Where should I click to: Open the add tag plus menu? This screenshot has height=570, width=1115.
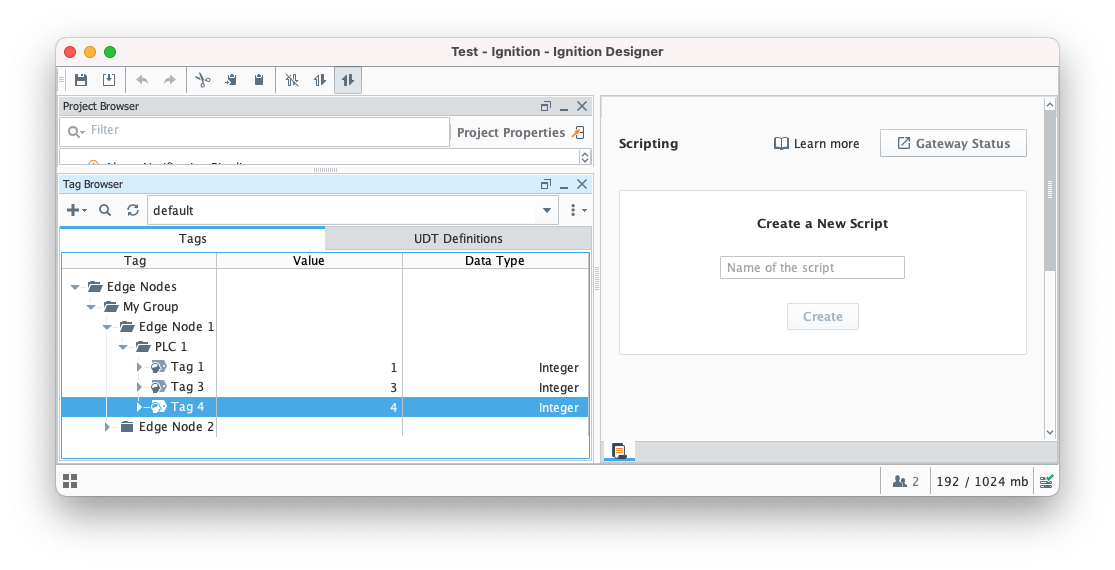tap(76, 210)
